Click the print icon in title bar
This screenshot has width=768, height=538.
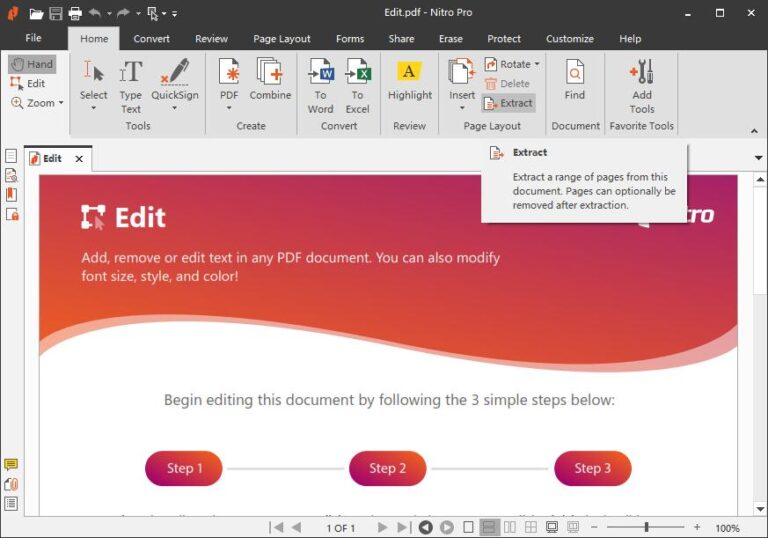75,13
